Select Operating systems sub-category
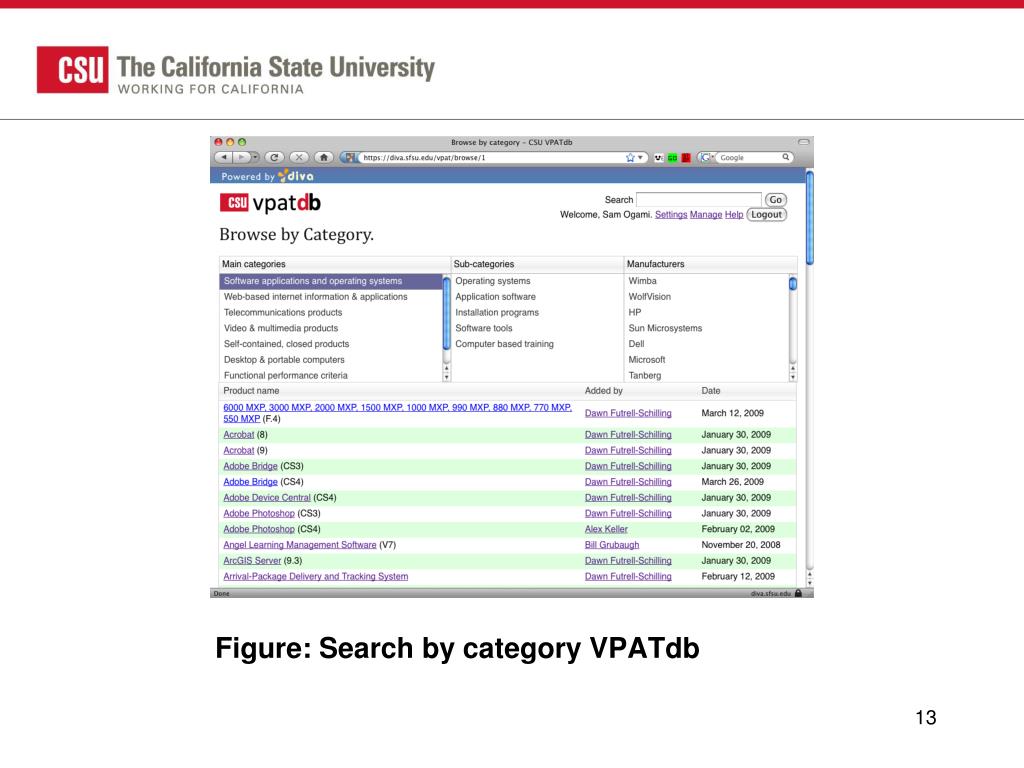Viewport: 1024px width, 768px height. pyautogui.click(x=492, y=281)
